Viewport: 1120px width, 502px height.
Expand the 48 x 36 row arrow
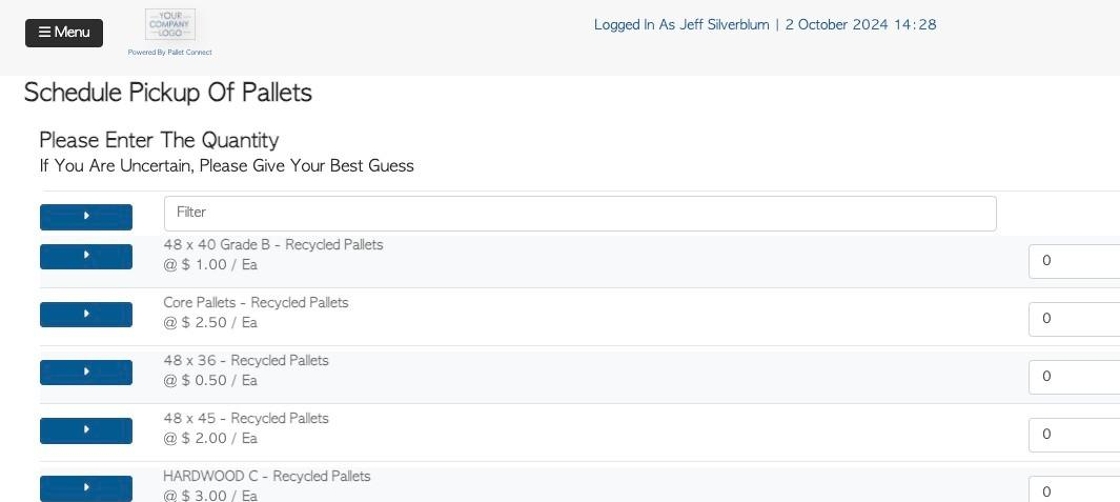pyautogui.click(x=86, y=373)
